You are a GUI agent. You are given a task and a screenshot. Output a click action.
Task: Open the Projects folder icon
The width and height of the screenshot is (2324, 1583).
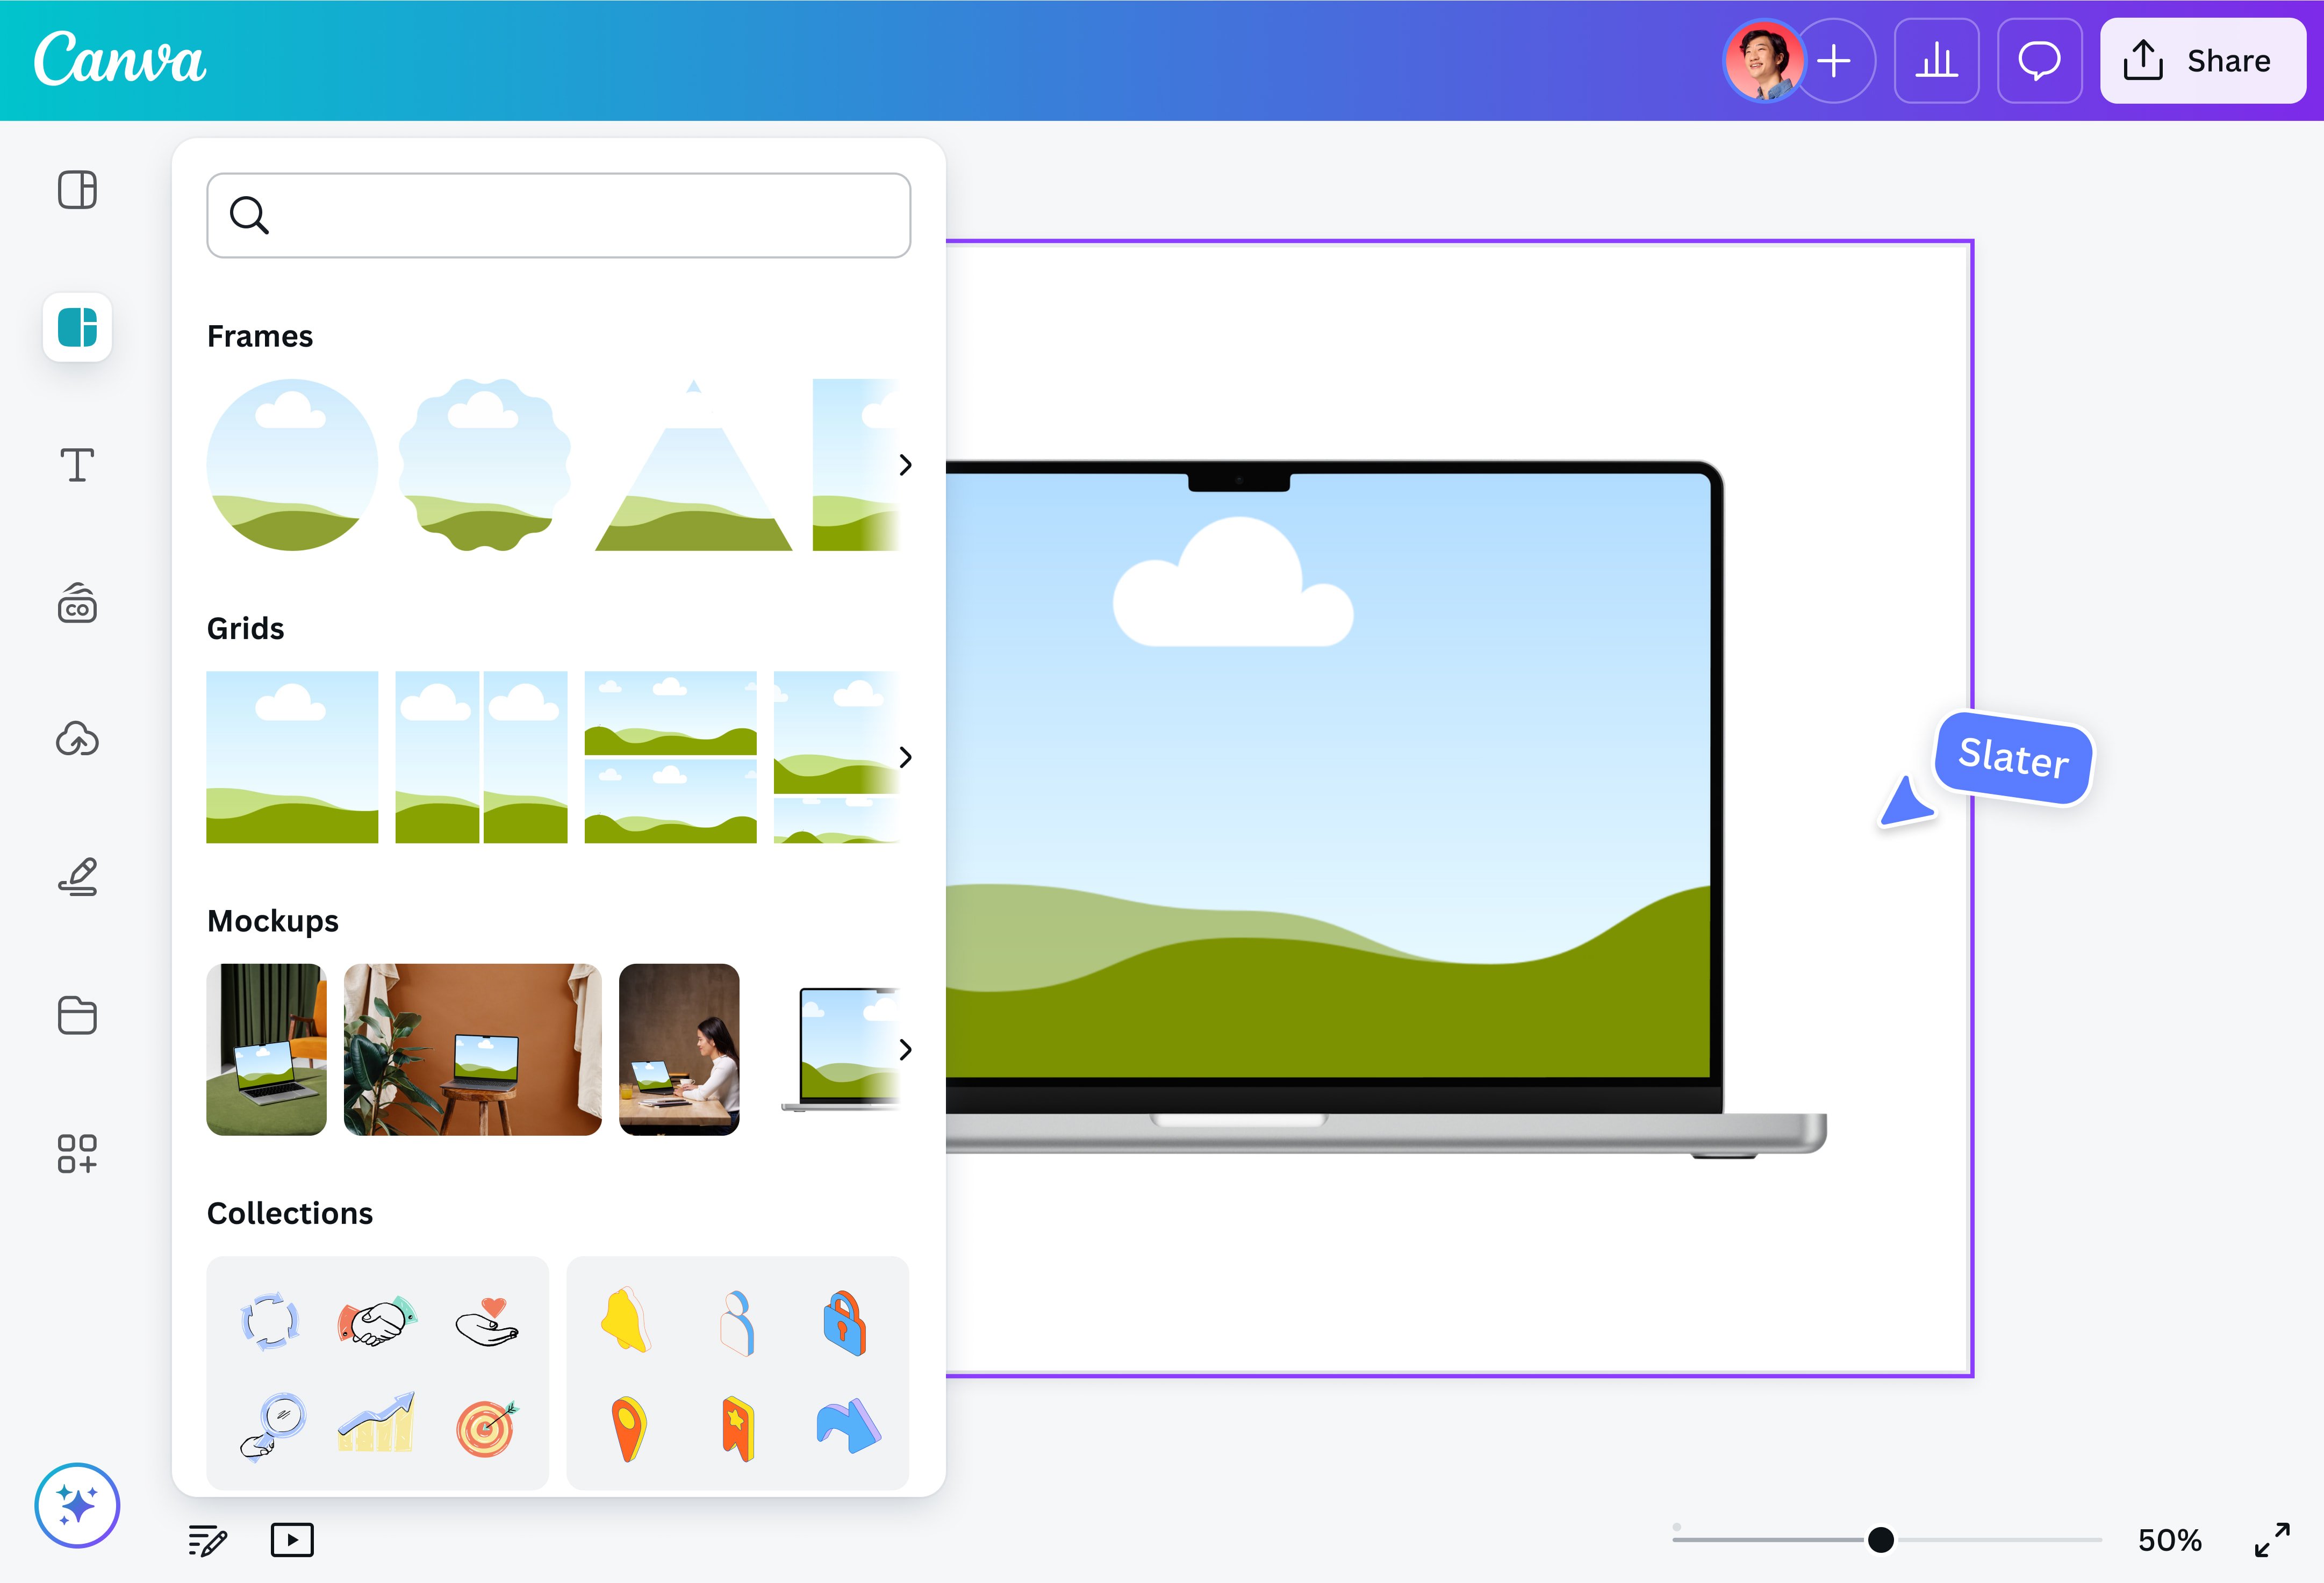coord(77,1015)
